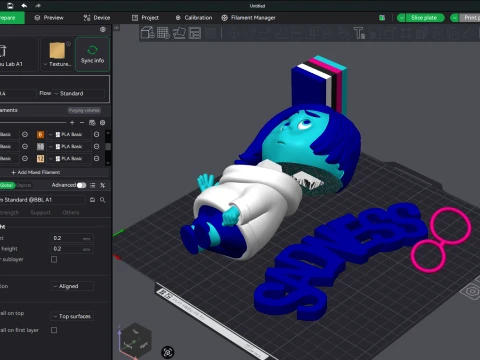The height and width of the screenshot is (360, 480).
Task: Toggle the Advanced settings switch
Action: [81, 185]
